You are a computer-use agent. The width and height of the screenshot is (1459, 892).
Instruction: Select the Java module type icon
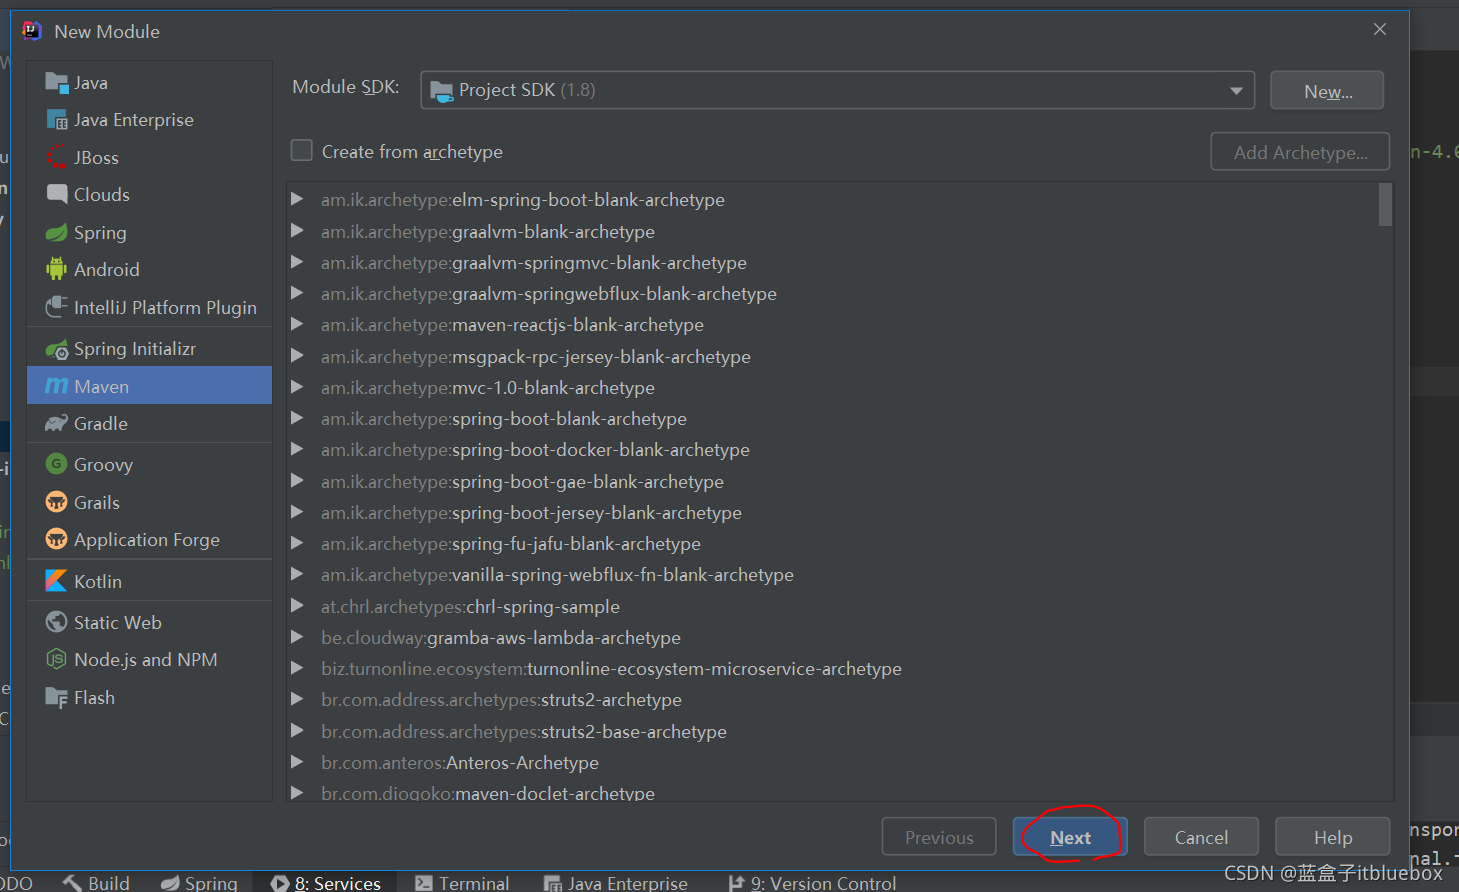tap(57, 83)
